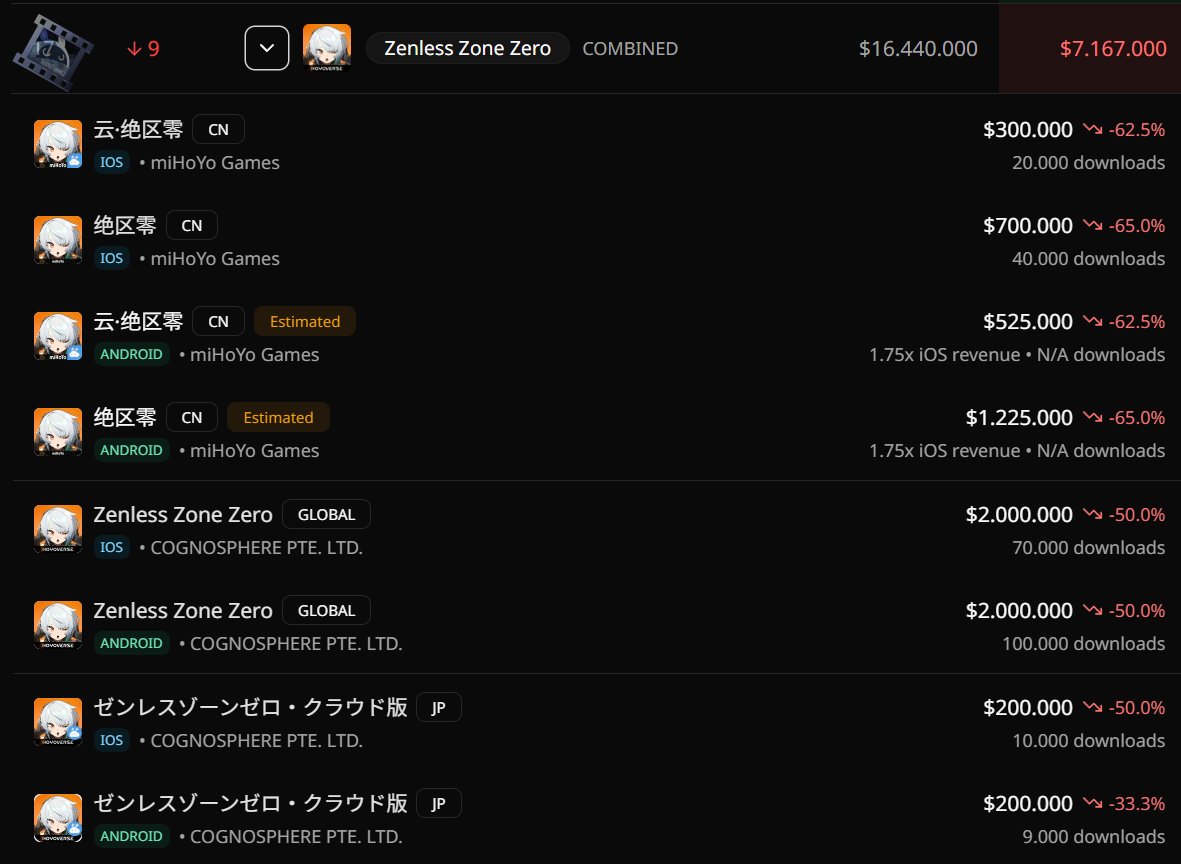Click IOS tag on Global Zenless row
This screenshot has height=864, width=1181.
point(111,547)
